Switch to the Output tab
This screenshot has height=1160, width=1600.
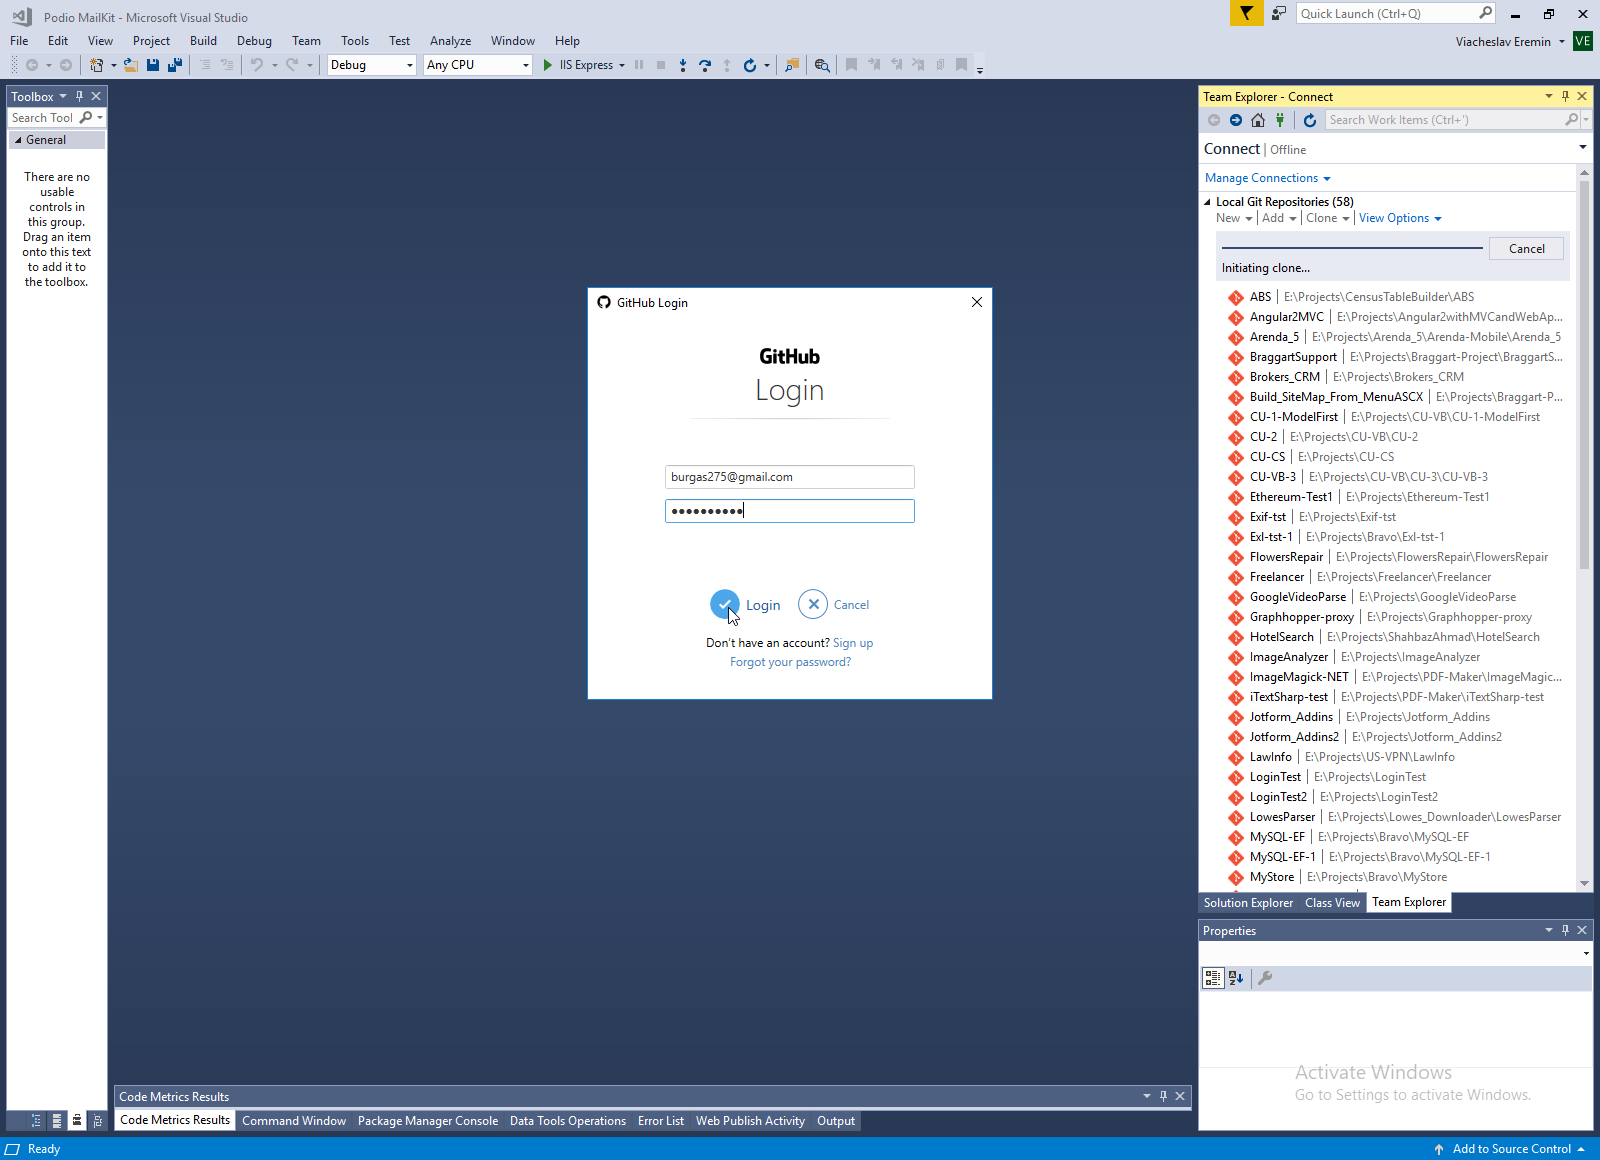pos(836,1121)
